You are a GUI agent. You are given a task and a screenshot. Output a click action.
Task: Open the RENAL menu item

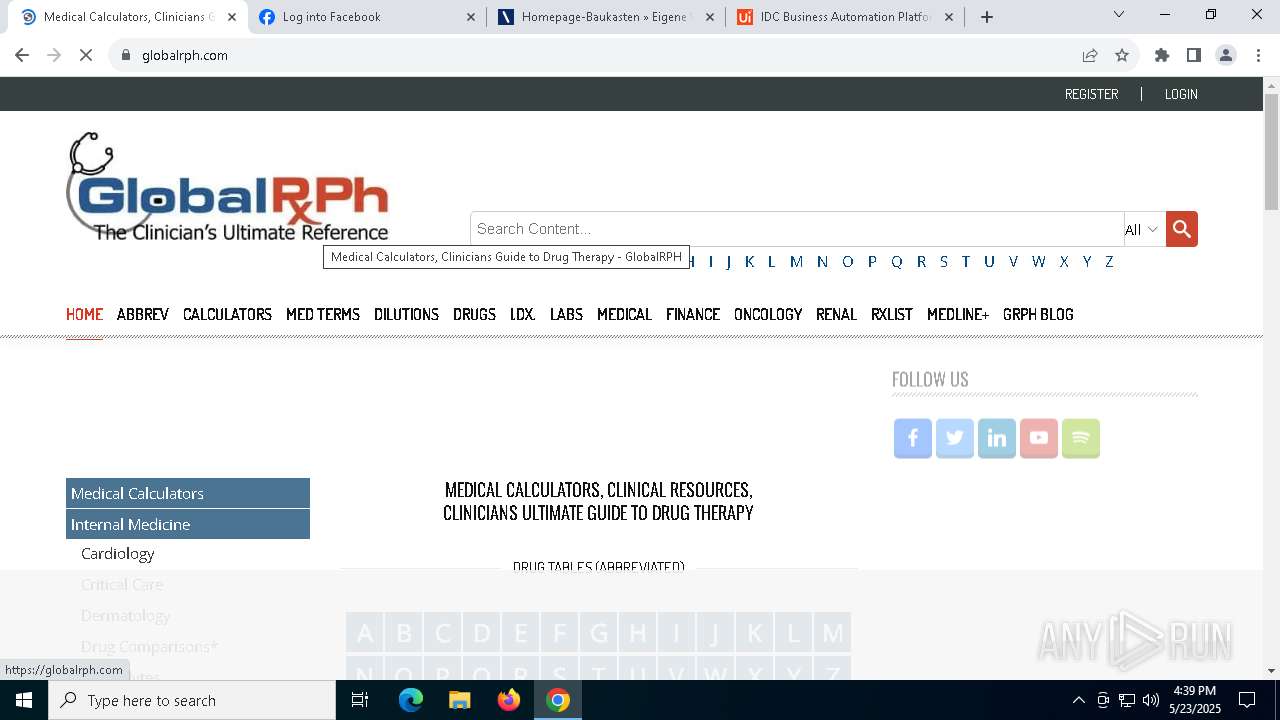[x=836, y=314]
